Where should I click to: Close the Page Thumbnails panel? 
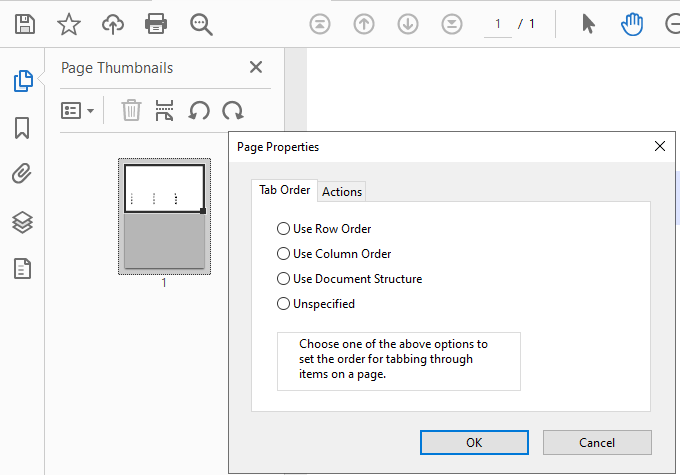(256, 67)
